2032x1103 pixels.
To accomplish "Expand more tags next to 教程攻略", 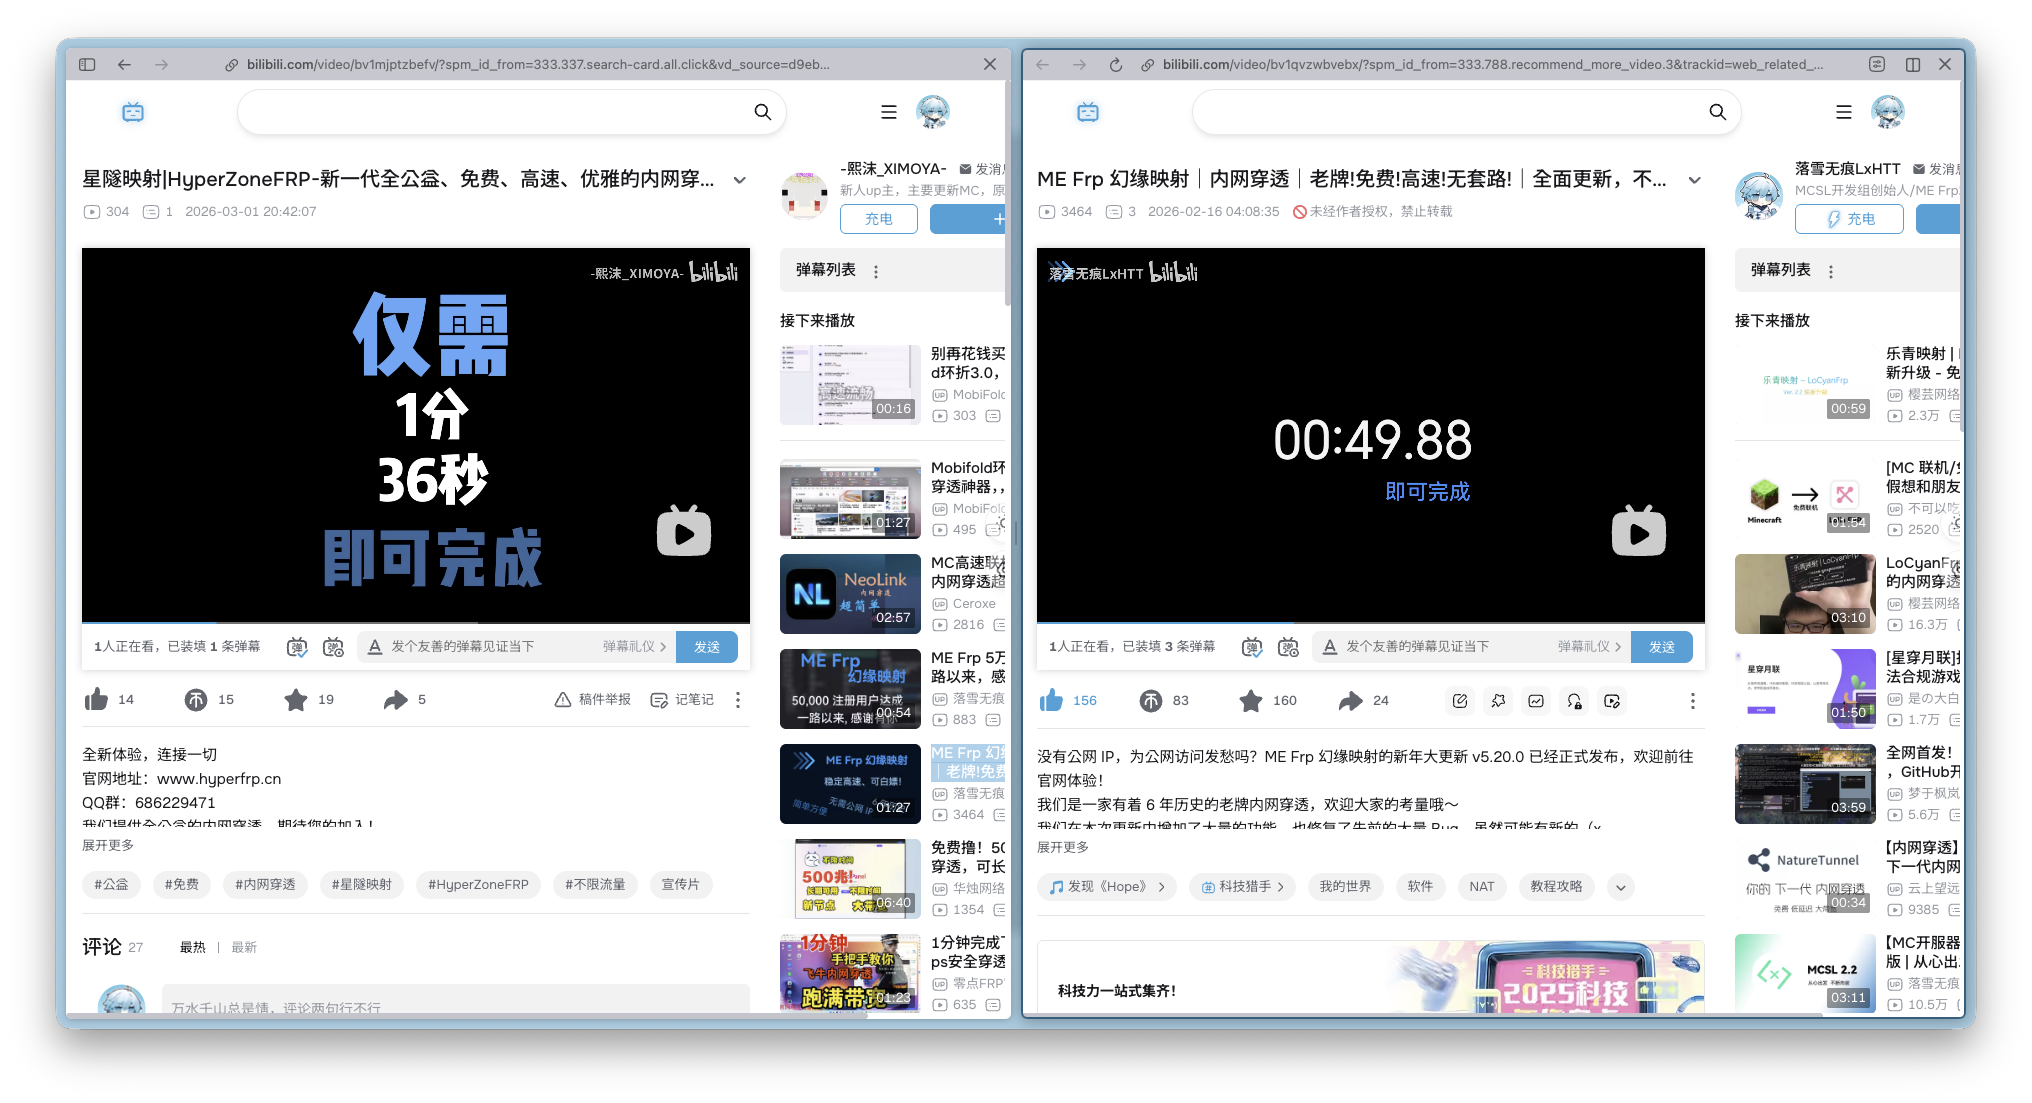I will tap(1620, 887).
